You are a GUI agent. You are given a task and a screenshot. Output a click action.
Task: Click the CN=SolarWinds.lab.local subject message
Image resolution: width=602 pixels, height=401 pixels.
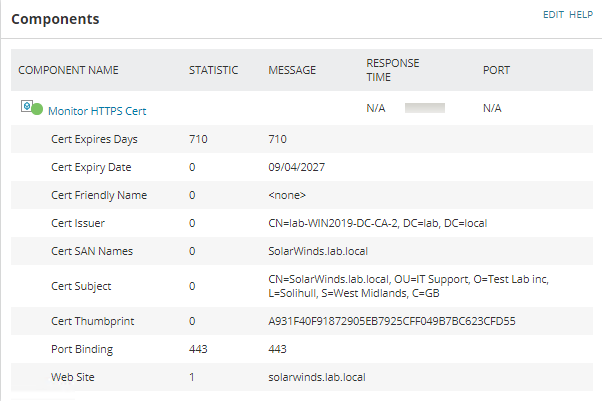pyautogui.click(x=408, y=286)
